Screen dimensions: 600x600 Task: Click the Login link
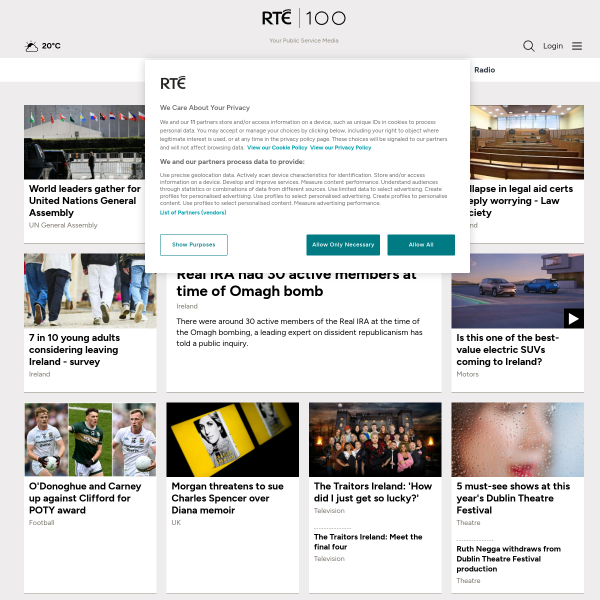tap(553, 46)
